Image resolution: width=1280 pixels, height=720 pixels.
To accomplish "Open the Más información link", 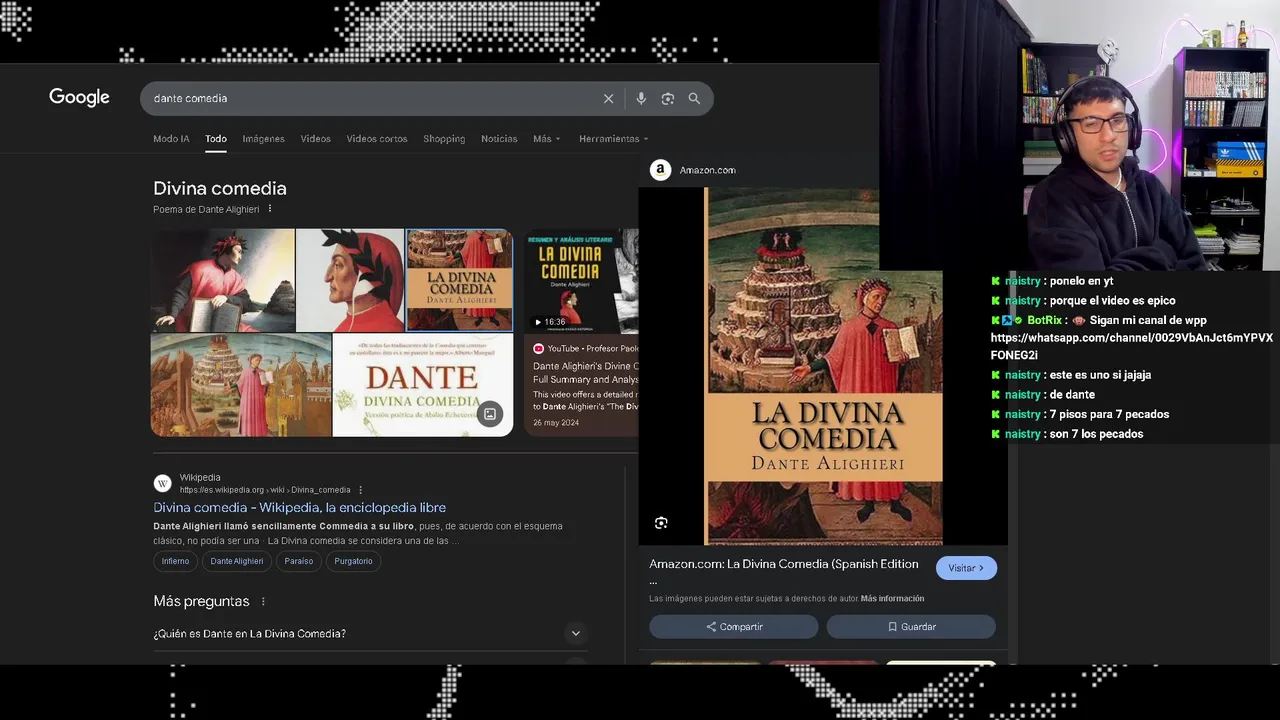I will pos(892,599).
